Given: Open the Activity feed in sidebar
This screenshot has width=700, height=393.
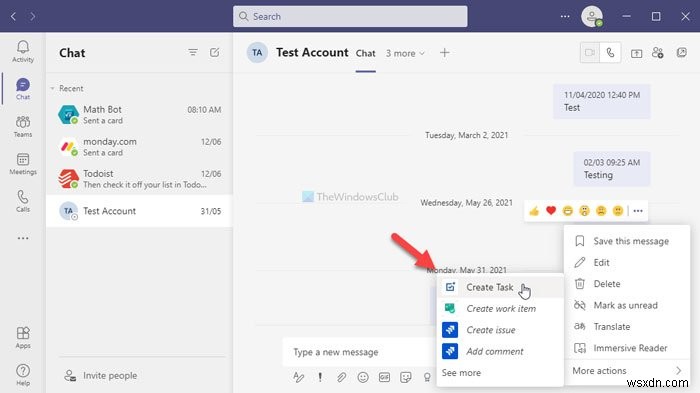Looking at the screenshot, I should 23,51.
